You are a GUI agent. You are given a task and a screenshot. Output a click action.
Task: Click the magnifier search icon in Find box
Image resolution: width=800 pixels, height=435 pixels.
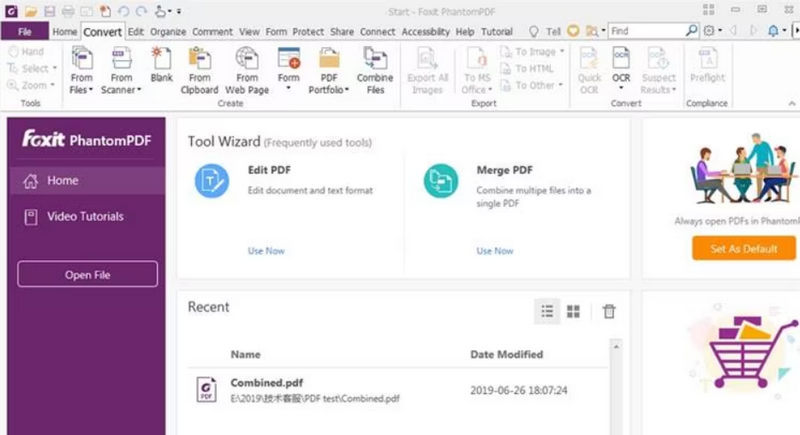691,31
